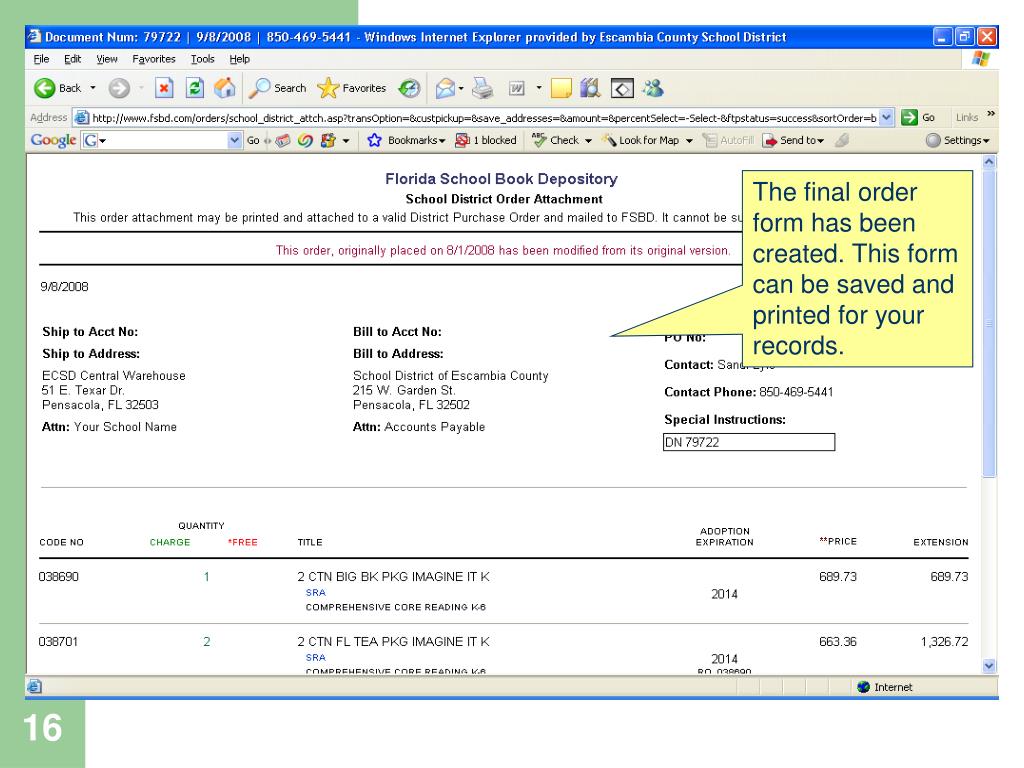Click the gadget blocks icon on Google toolbar

(x=328, y=140)
